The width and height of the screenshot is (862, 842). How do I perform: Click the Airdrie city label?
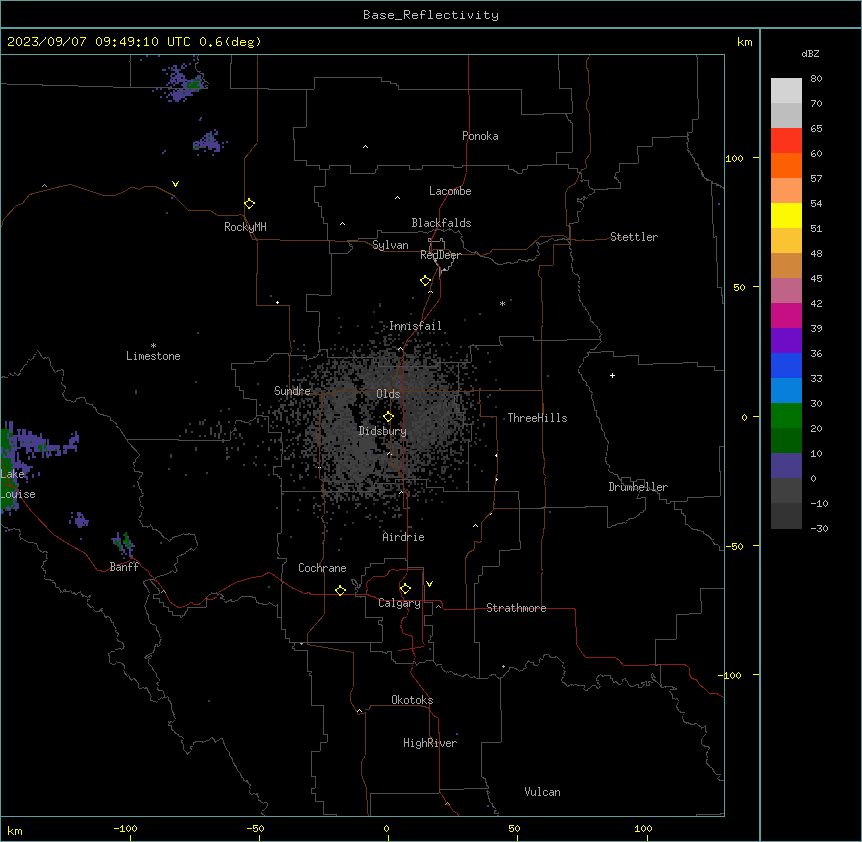(404, 537)
